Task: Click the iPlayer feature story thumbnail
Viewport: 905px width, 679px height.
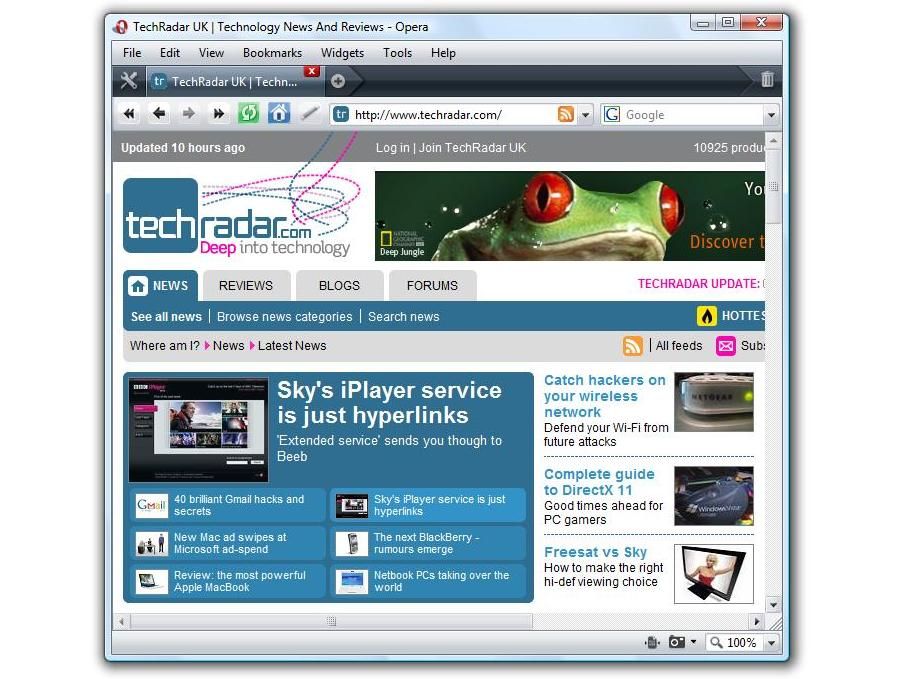Action: pyautogui.click(x=199, y=430)
